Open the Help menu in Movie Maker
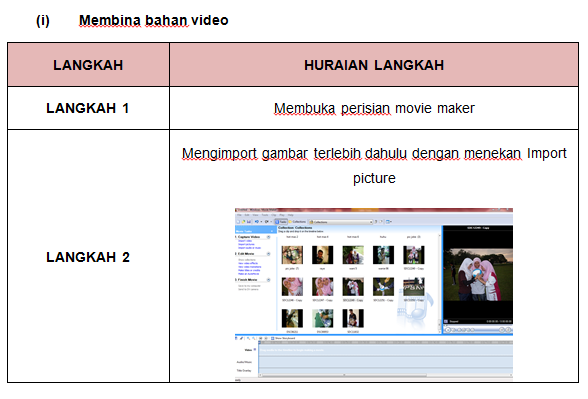 [x=291, y=215]
